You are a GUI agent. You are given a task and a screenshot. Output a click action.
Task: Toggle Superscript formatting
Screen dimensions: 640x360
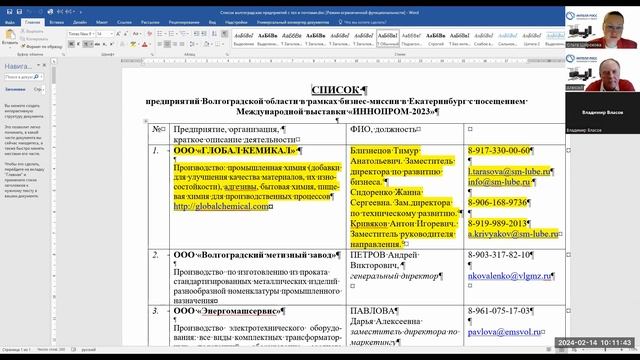[111, 44]
